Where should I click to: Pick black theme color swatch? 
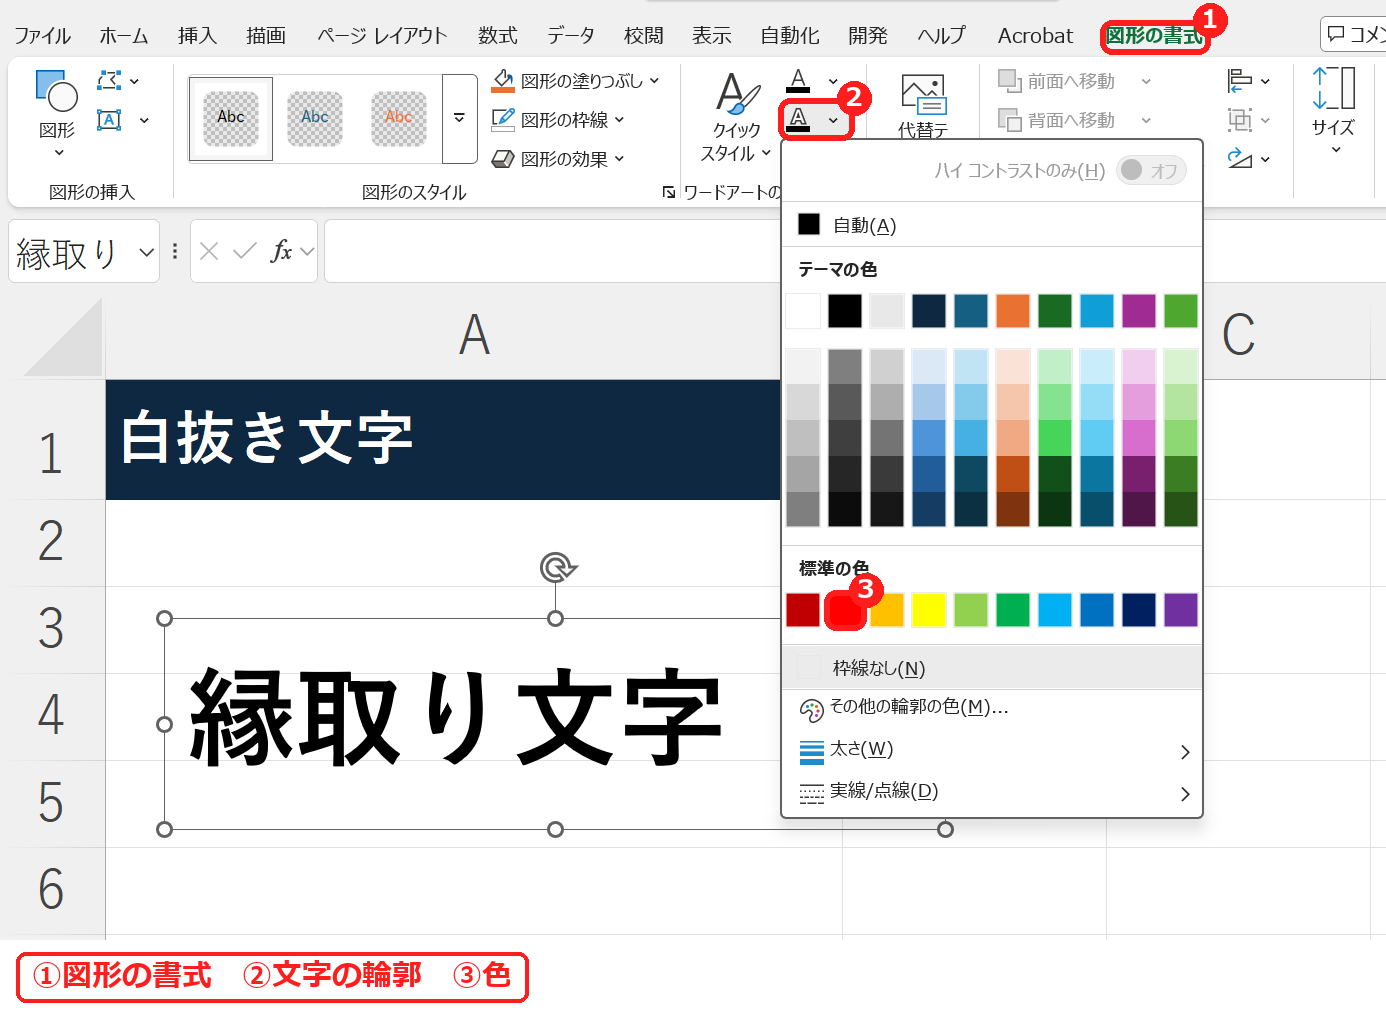(x=845, y=311)
